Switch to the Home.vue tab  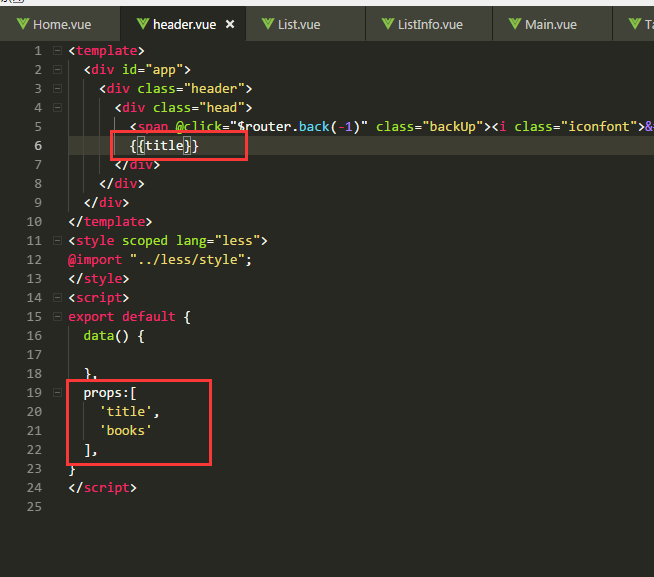click(60, 24)
